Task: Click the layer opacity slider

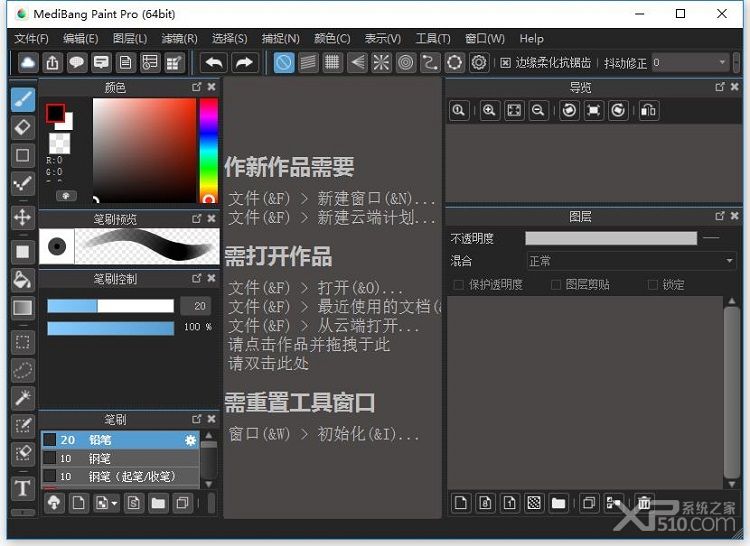Action: (611, 238)
